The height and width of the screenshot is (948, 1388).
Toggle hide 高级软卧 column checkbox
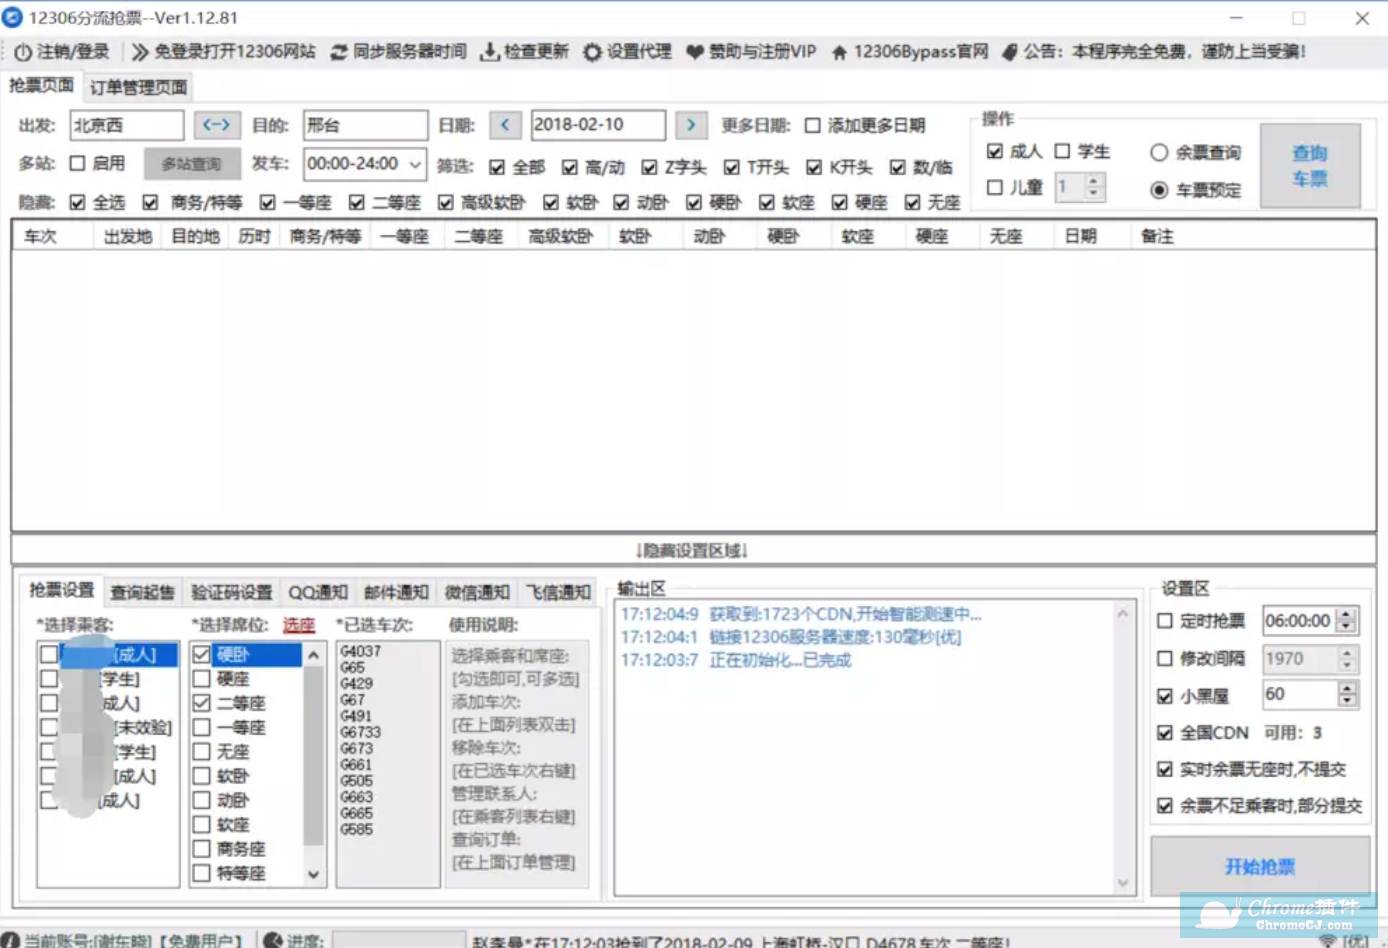446,202
